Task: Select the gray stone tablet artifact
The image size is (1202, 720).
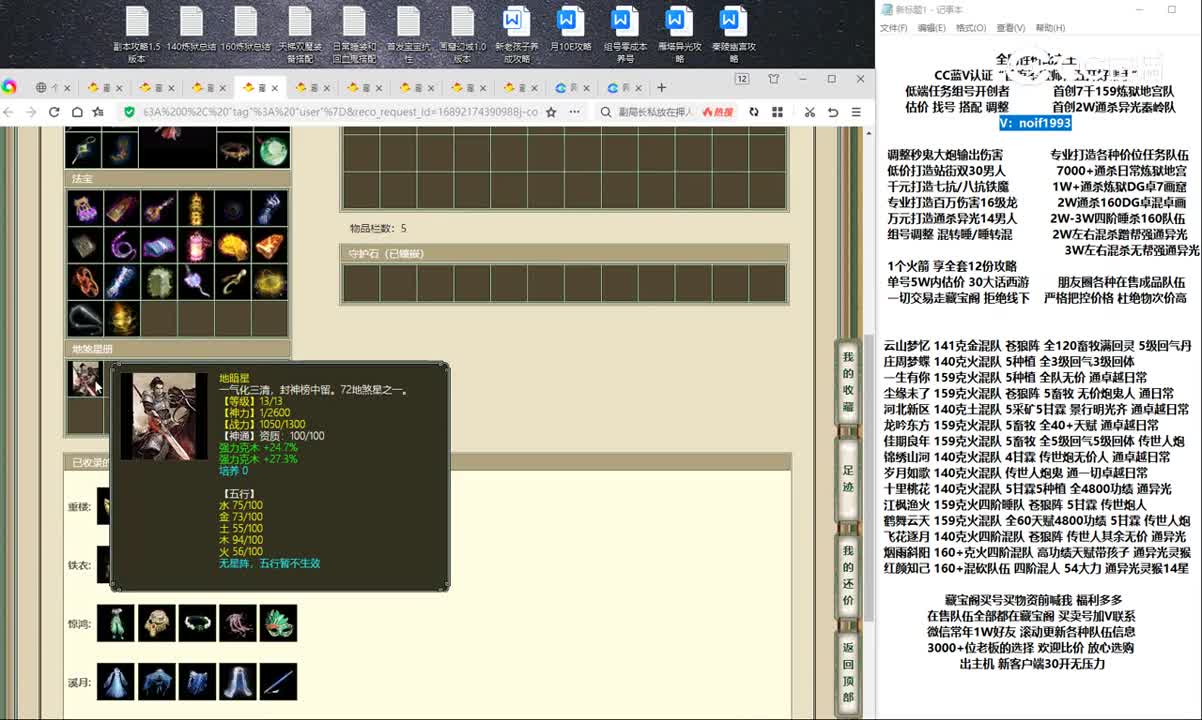Action: [x=85, y=246]
